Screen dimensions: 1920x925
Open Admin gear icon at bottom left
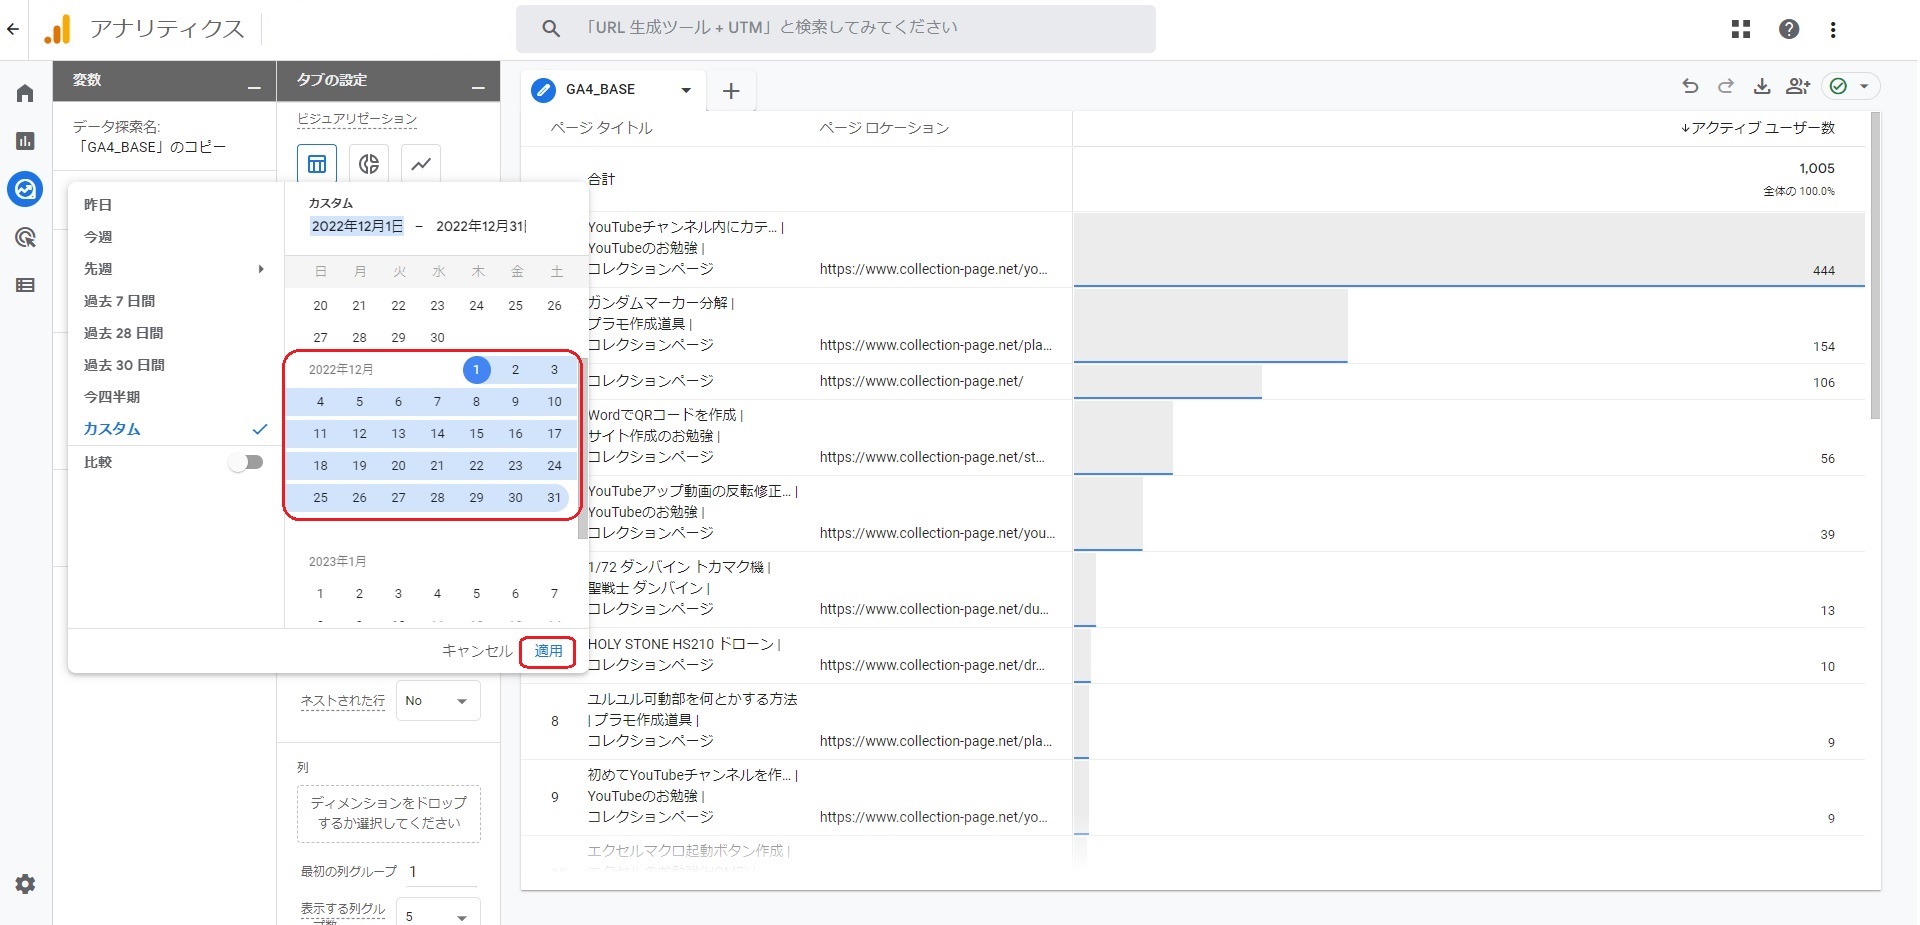point(25,884)
